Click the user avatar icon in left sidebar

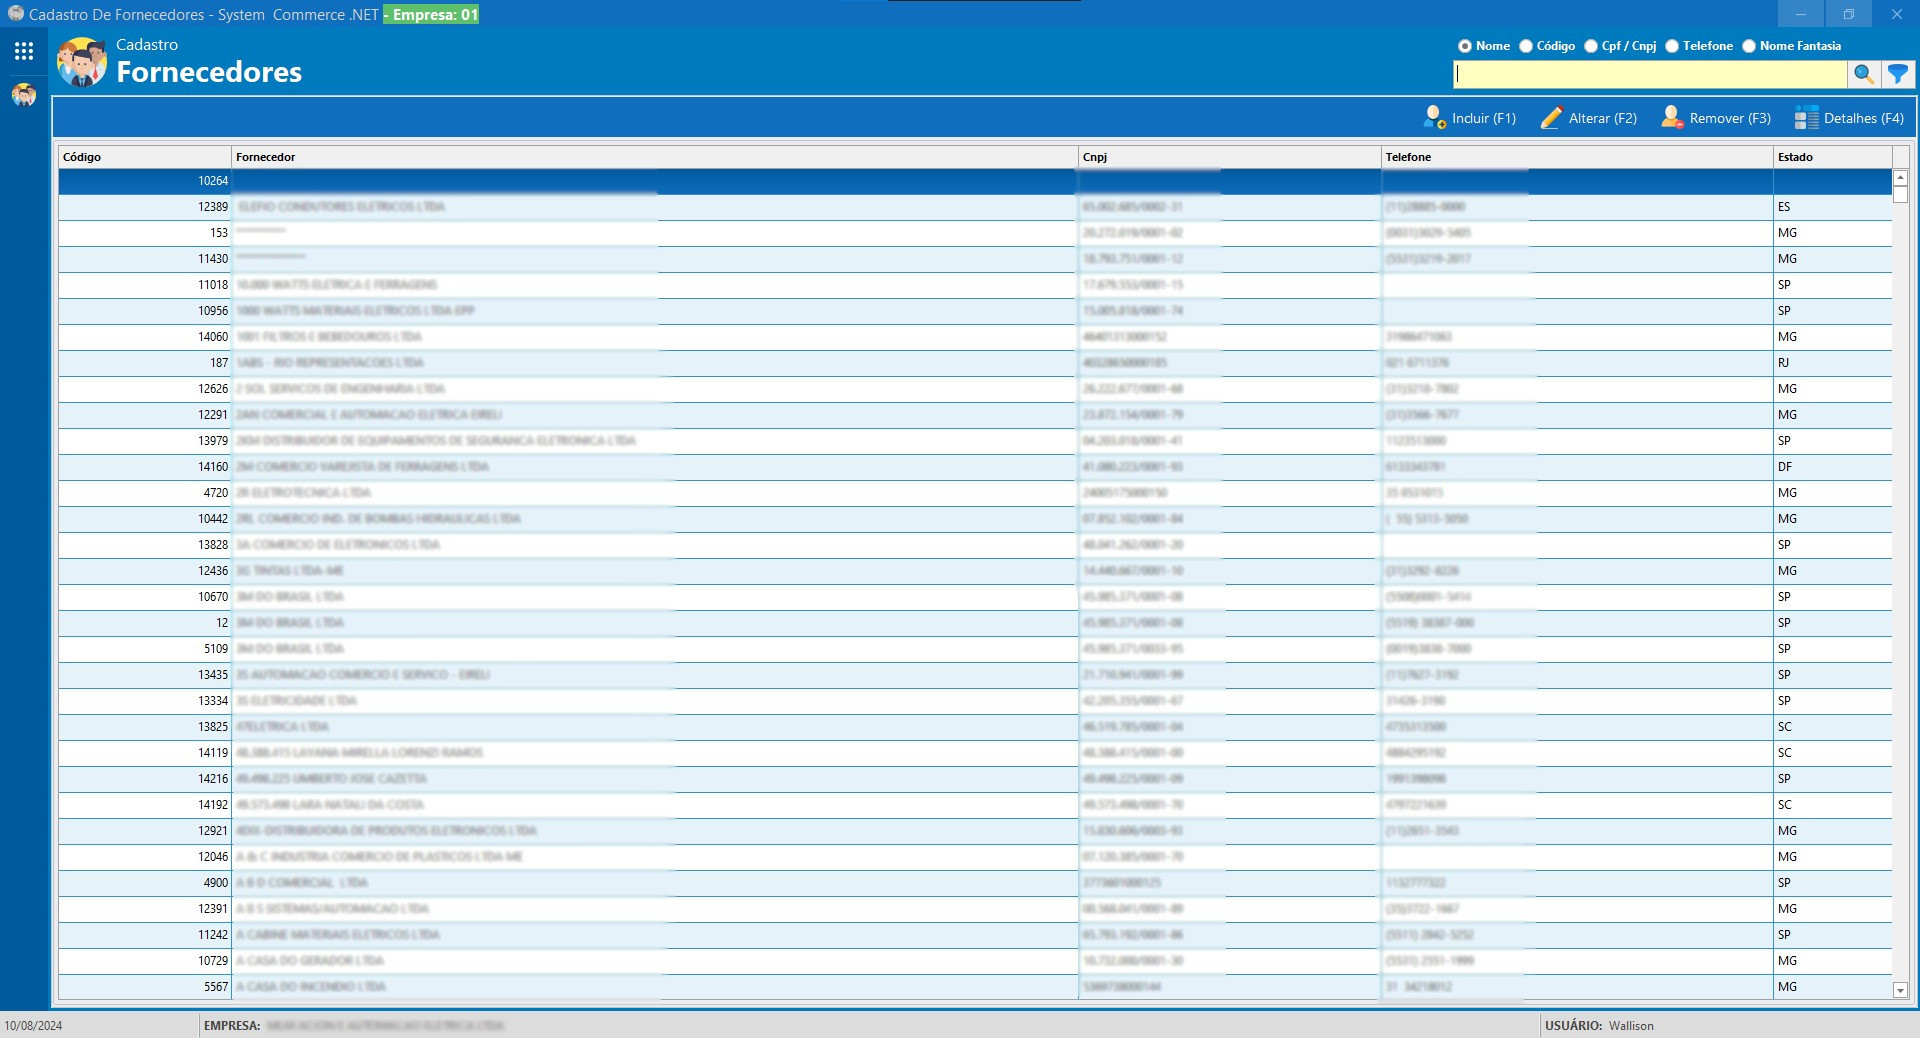click(x=24, y=95)
